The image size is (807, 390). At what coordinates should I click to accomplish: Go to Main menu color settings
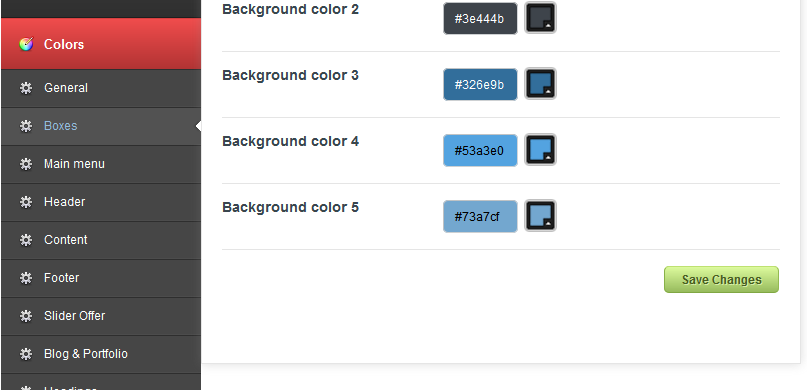click(x=101, y=164)
